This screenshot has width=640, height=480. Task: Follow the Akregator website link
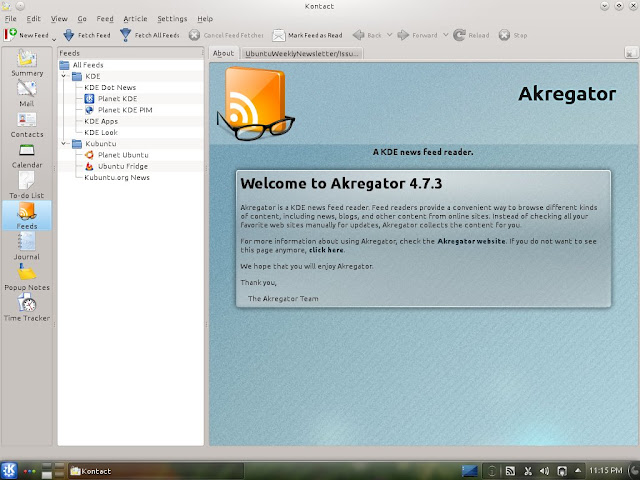click(471, 241)
